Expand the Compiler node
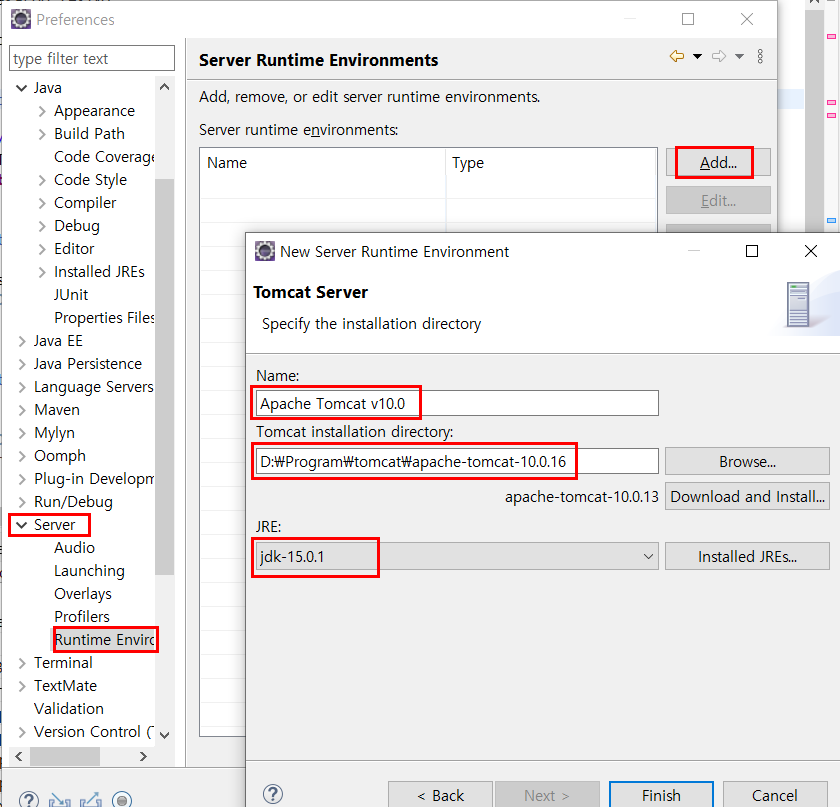Image resolution: width=840 pixels, height=807 pixels. point(42,203)
